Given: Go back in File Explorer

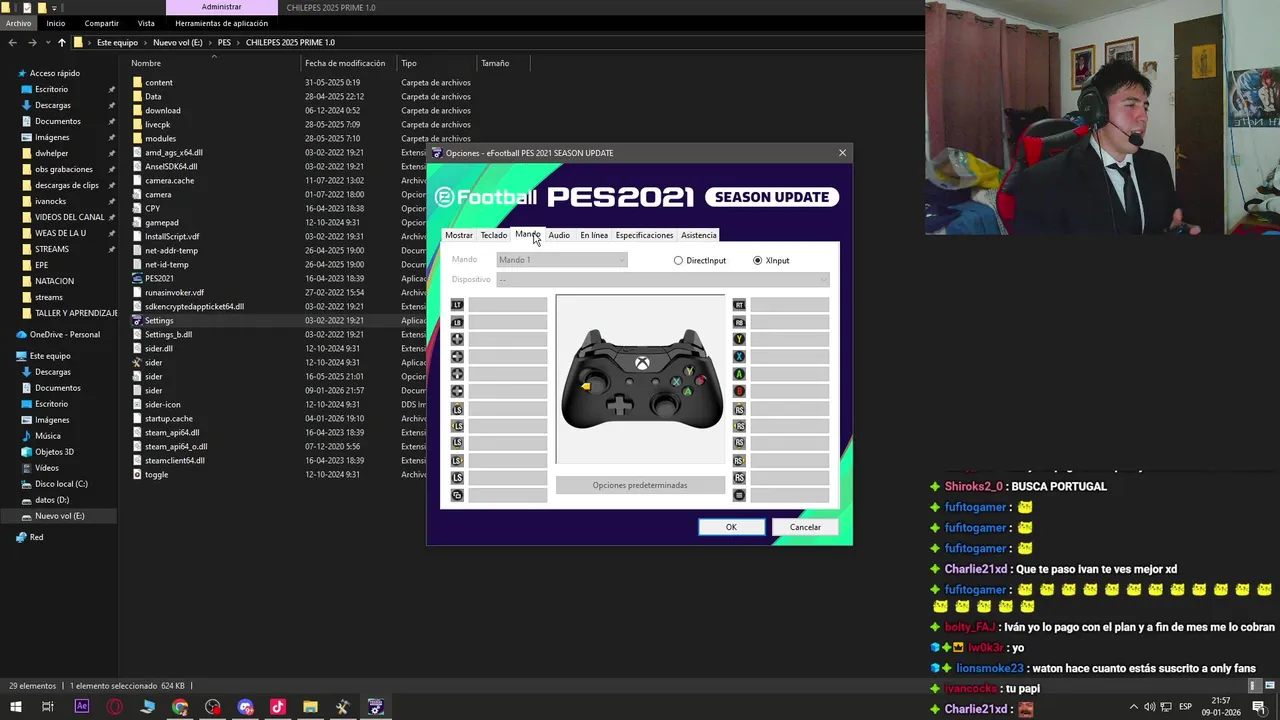Looking at the screenshot, I should pos(12,42).
